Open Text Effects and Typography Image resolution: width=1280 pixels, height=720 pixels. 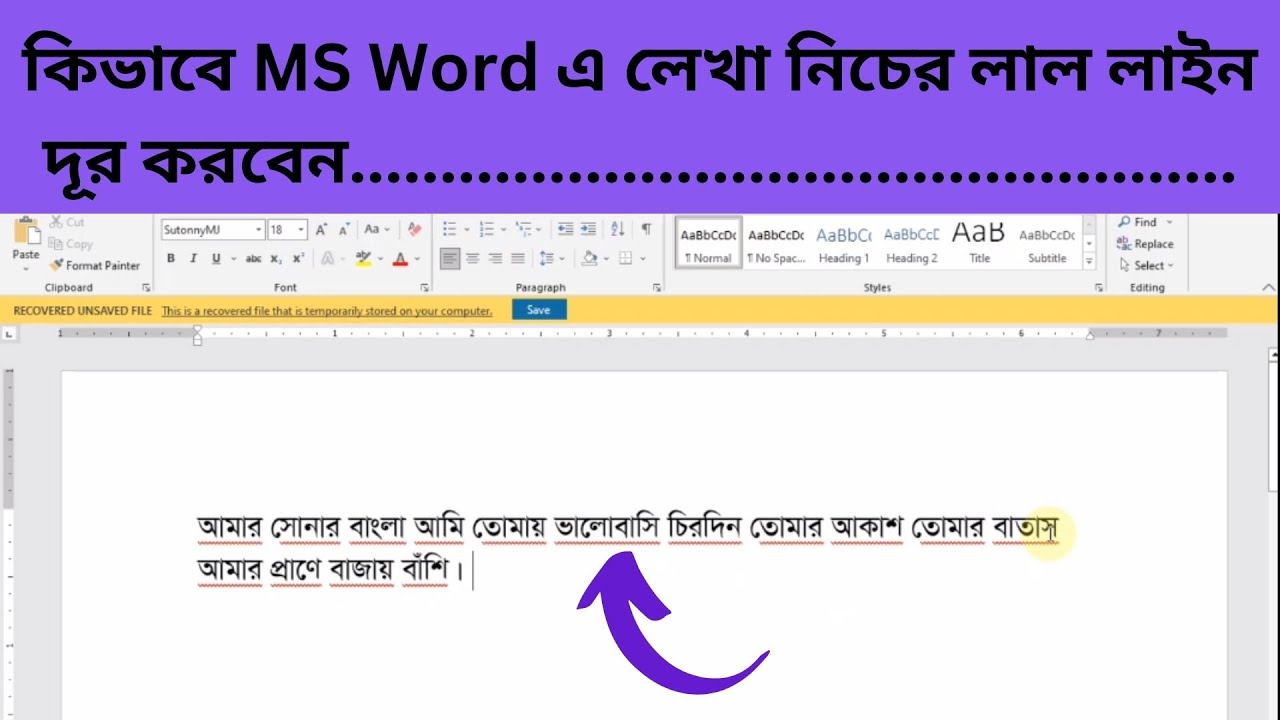(327, 258)
